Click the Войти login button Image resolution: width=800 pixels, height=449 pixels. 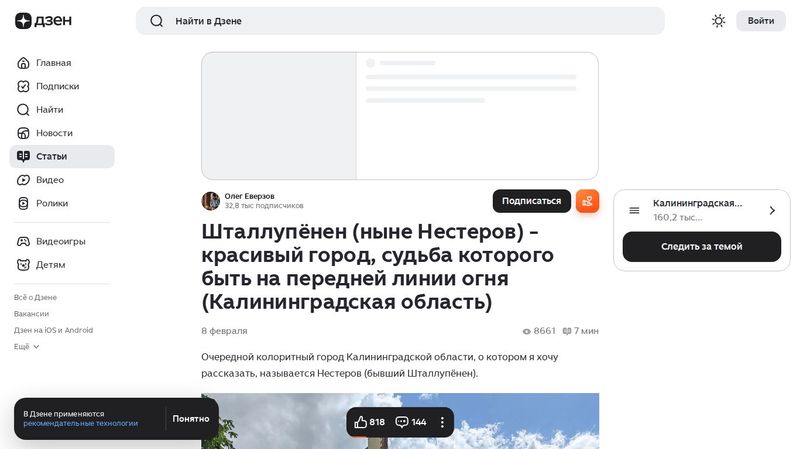(760, 21)
